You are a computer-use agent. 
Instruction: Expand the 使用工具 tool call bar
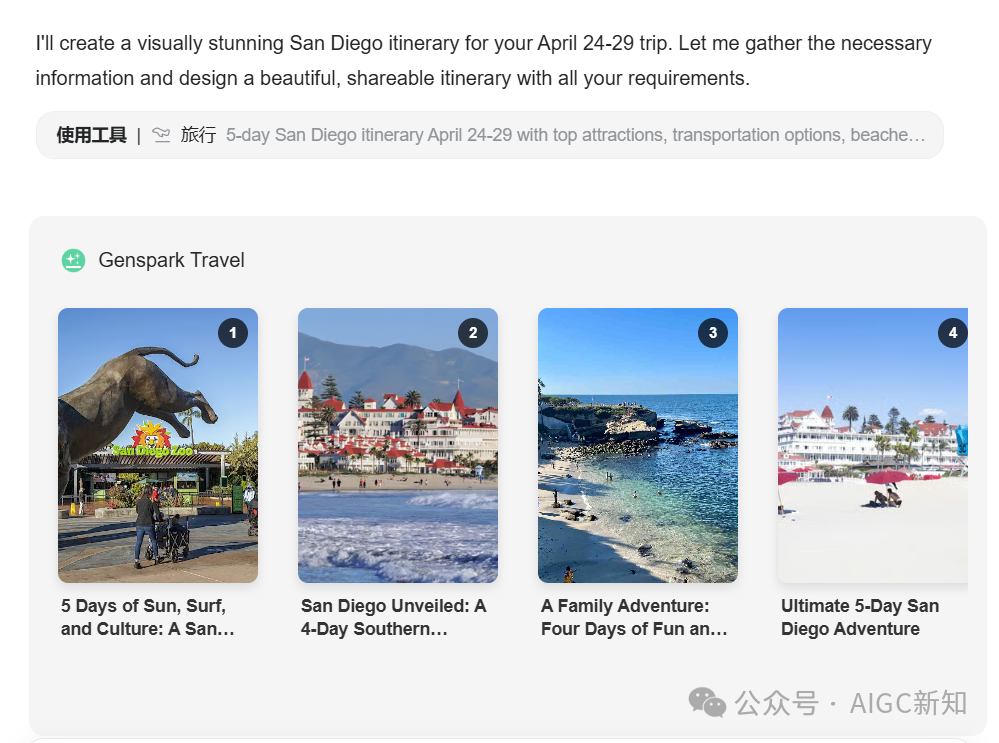click(489, 135)
